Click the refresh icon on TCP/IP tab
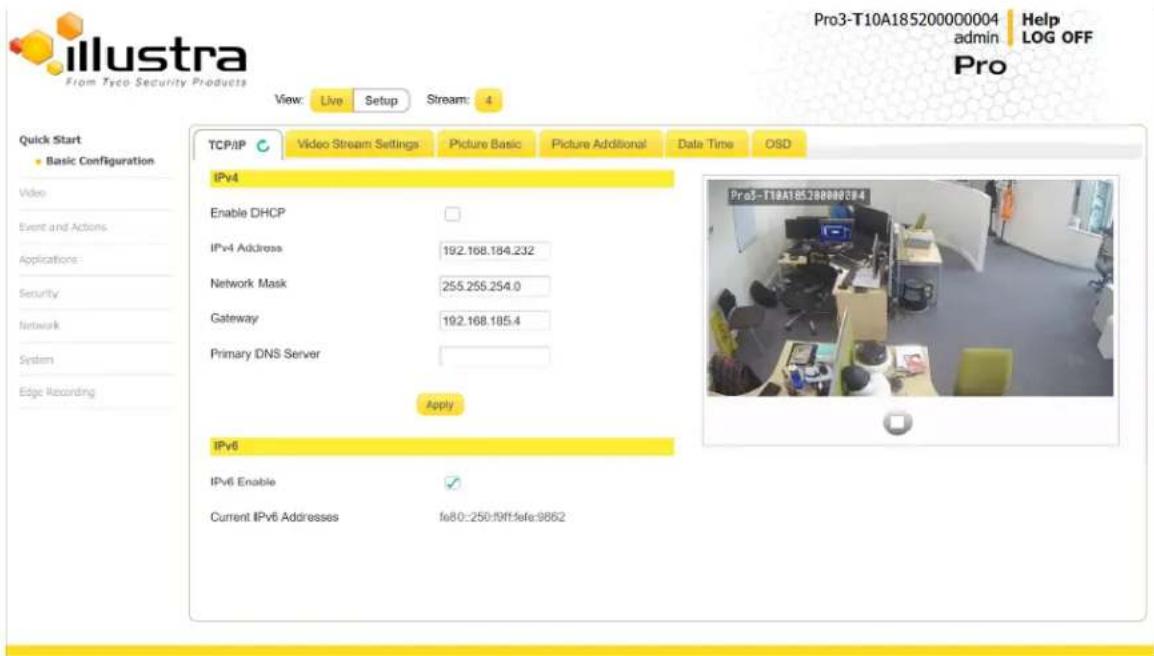 pos(263,146)
